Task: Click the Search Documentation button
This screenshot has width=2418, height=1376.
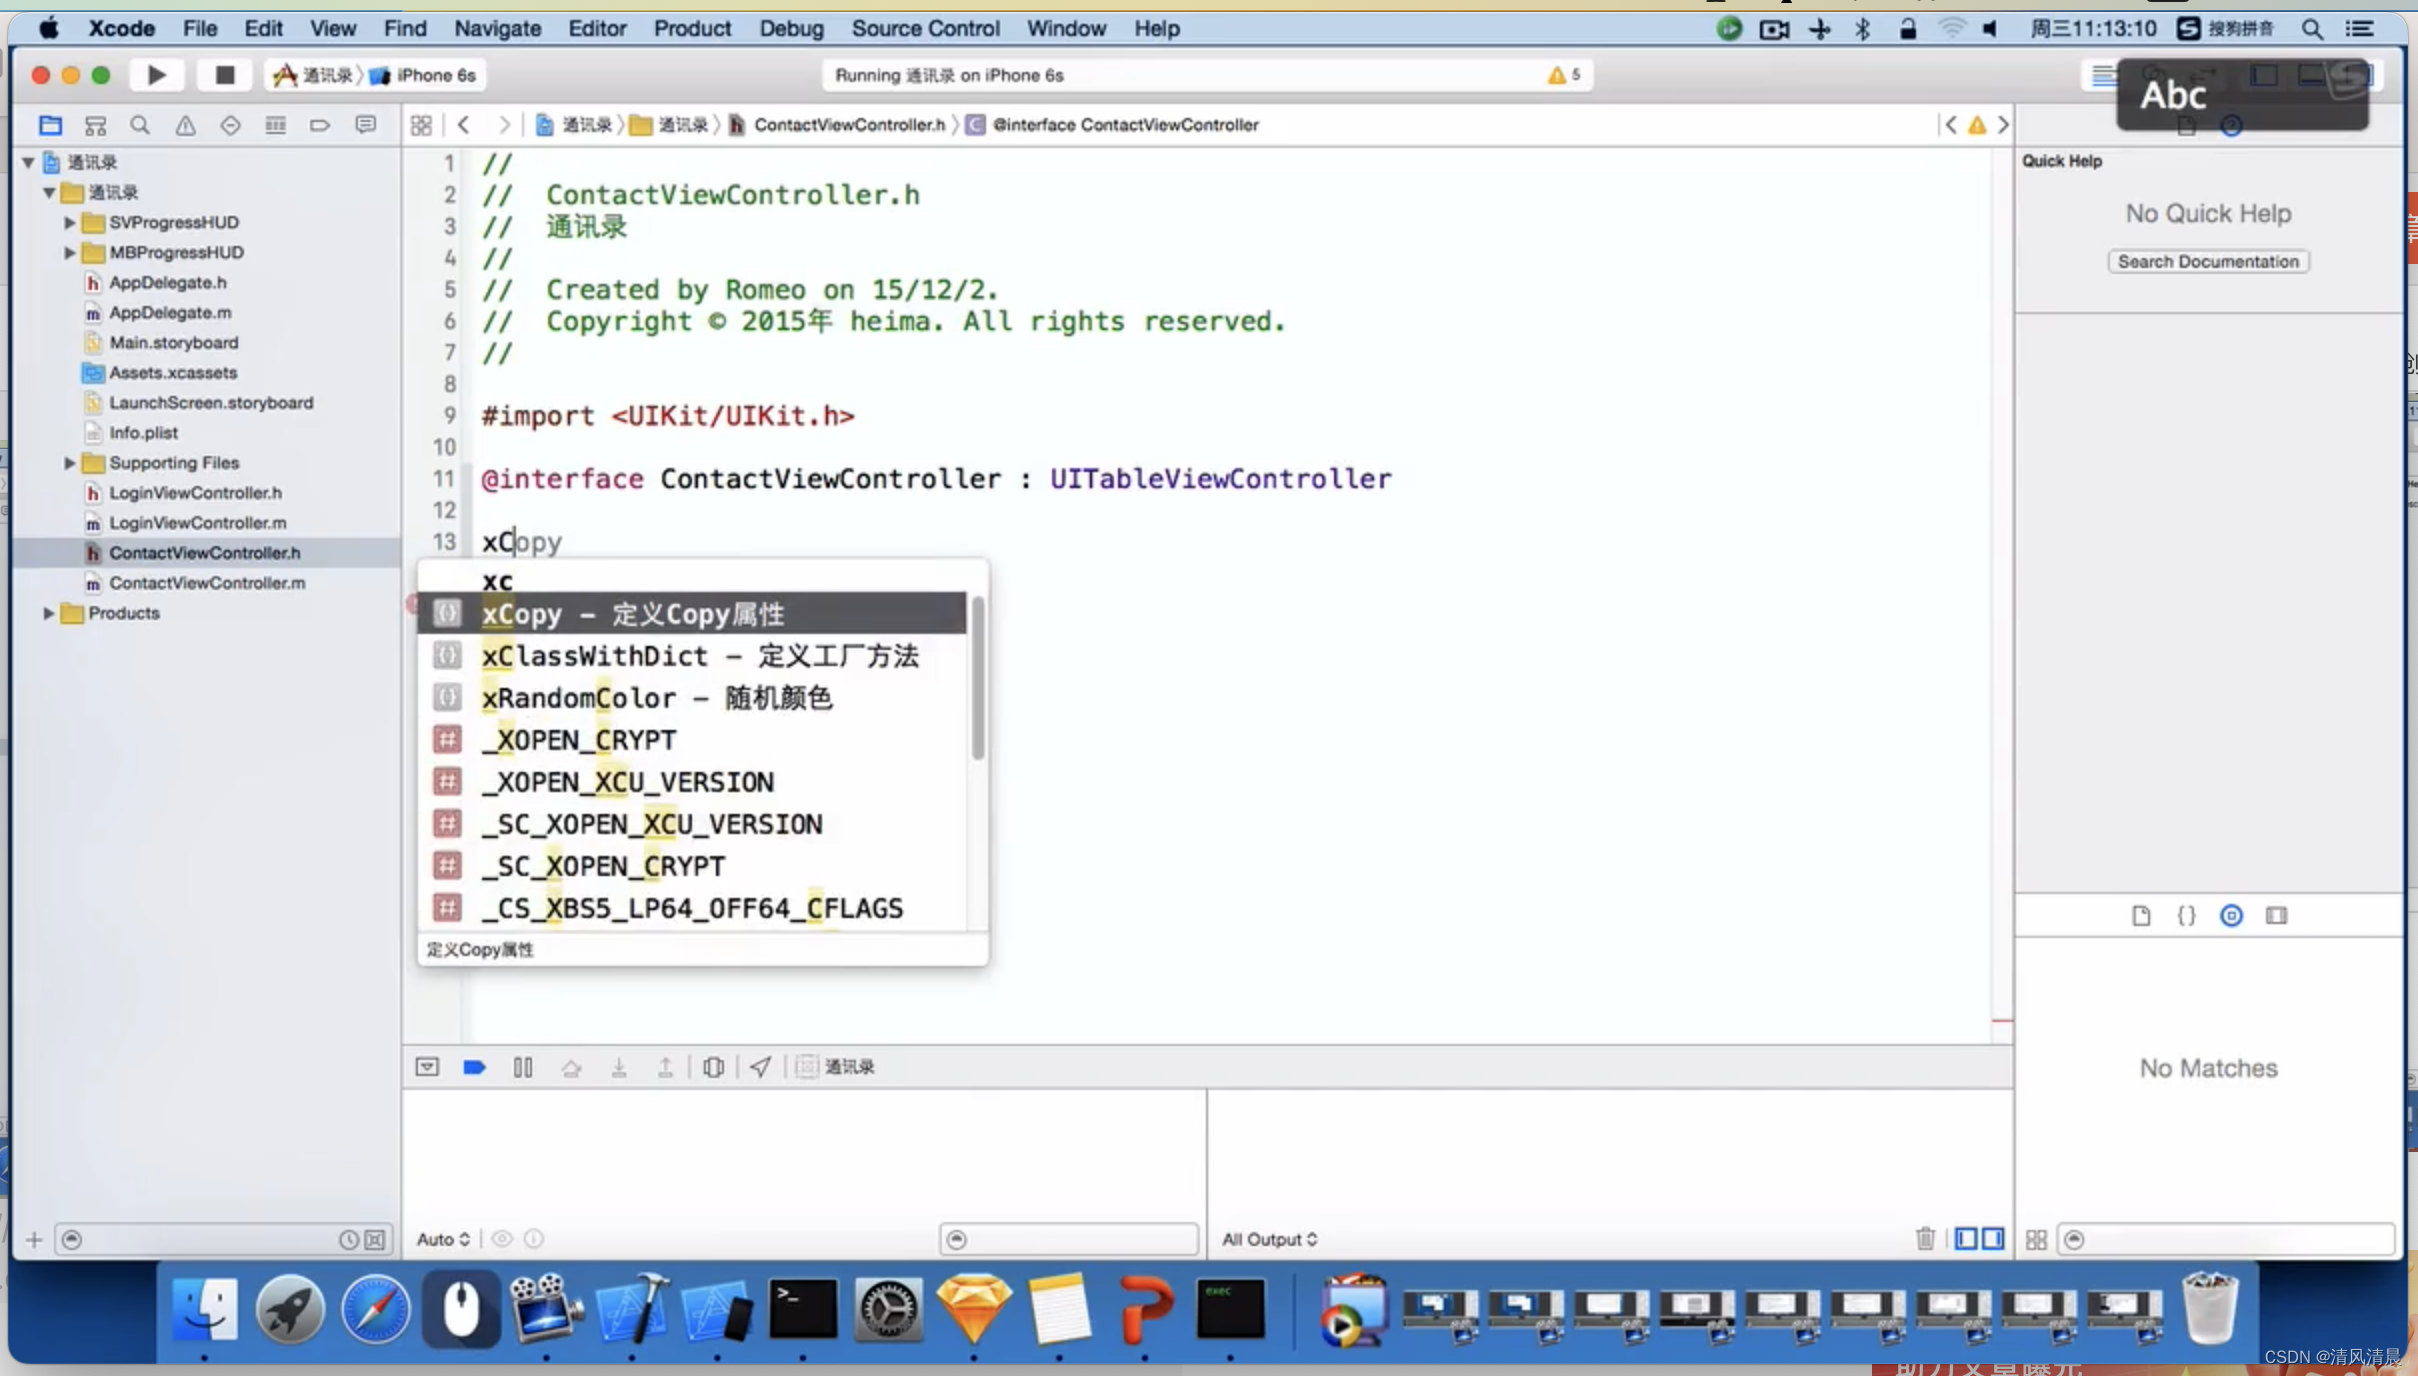Action: [x=2207, y=261]
